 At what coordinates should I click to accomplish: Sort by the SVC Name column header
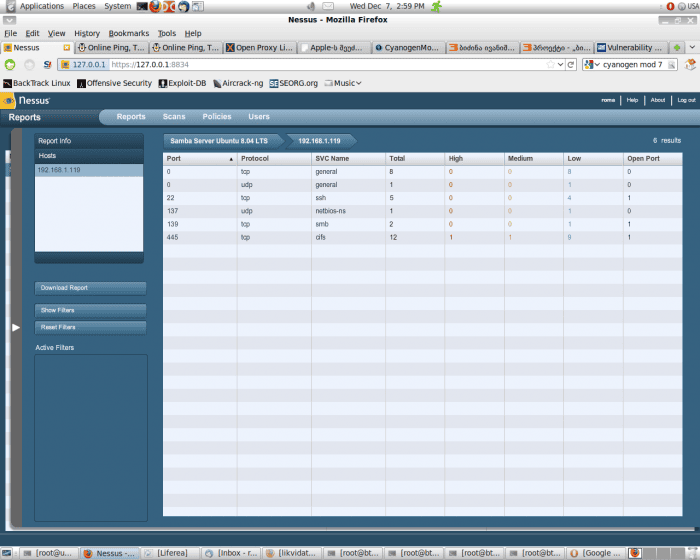click(348, 159)
